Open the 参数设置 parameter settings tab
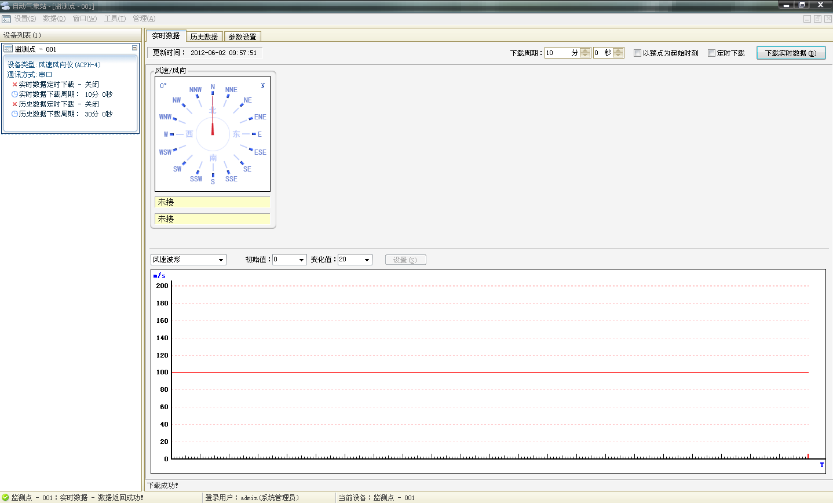833x503 pixels. (242, 36)
